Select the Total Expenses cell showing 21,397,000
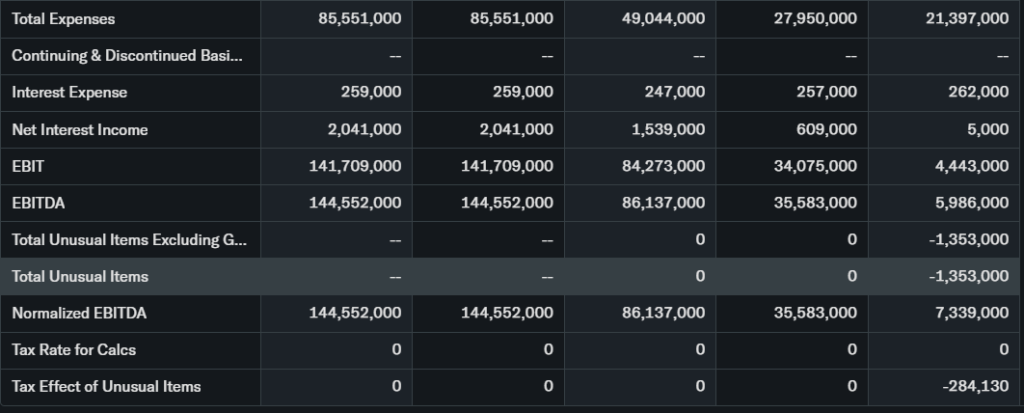 [x=967, y=19]
